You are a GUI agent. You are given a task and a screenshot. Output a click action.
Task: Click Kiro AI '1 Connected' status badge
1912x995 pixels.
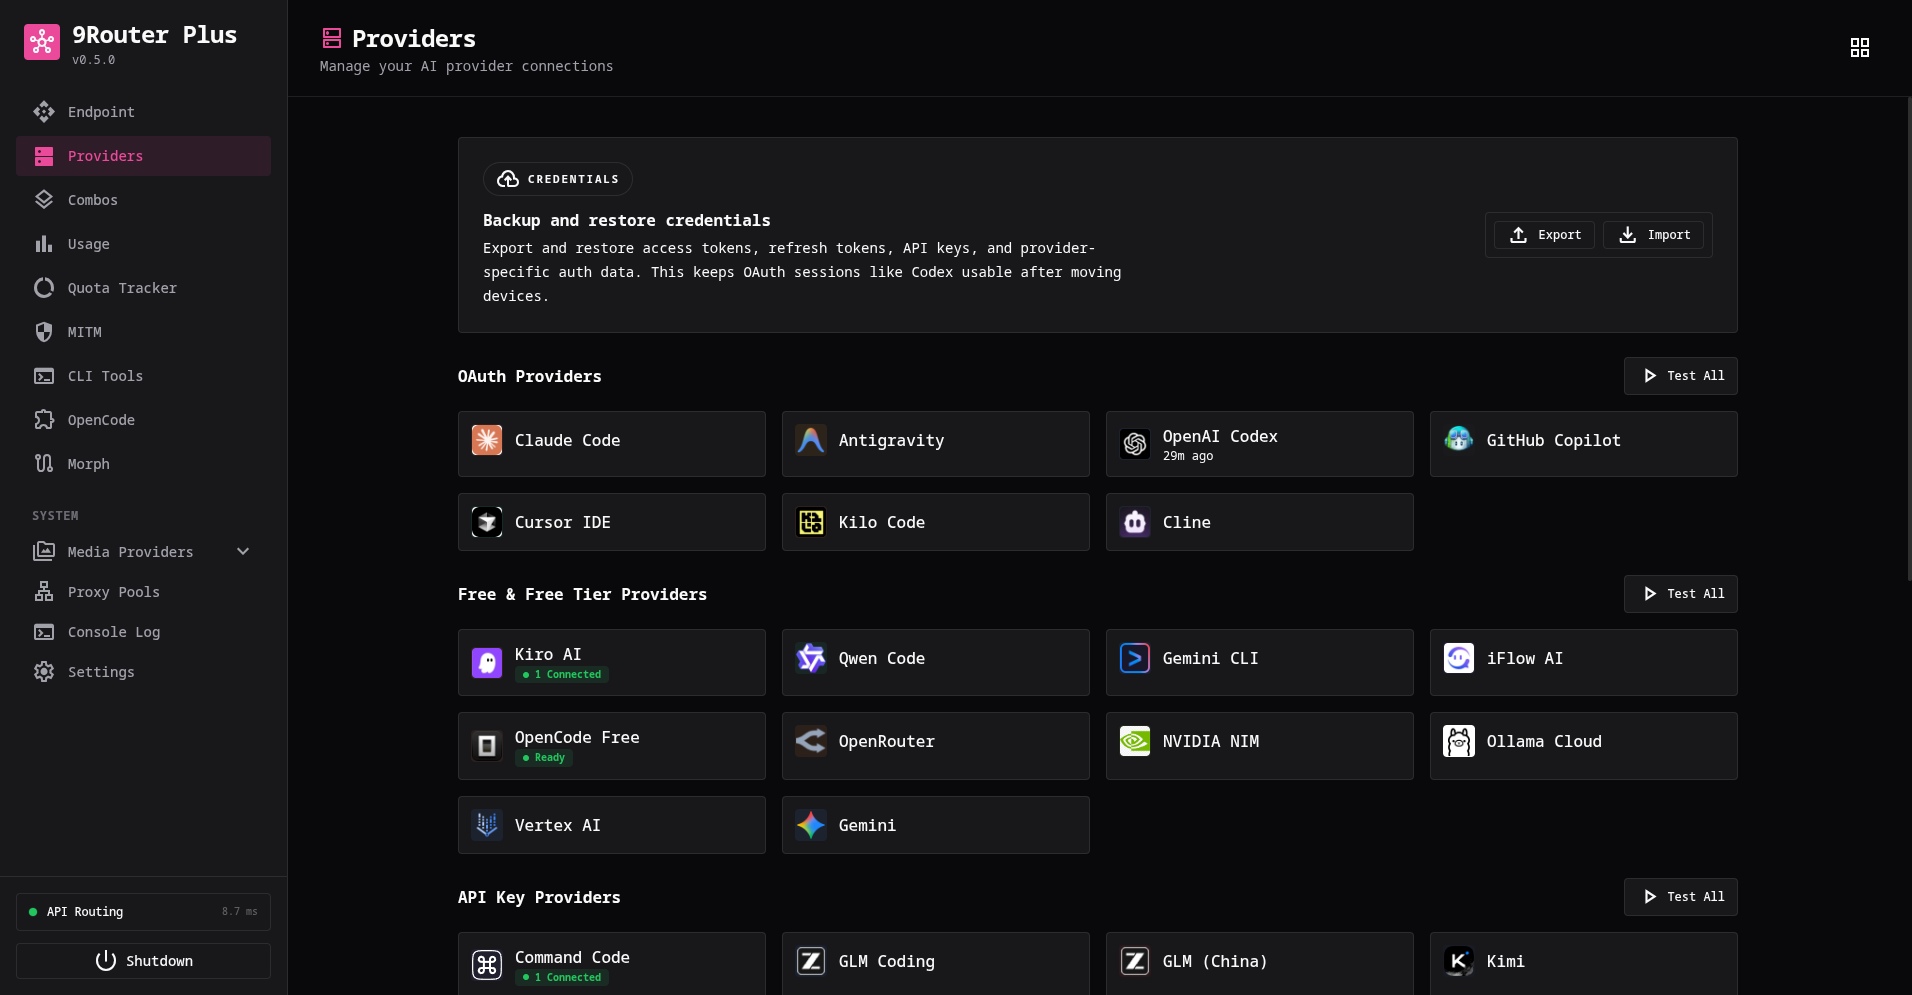pyautogui.click(x=562, y=675)
